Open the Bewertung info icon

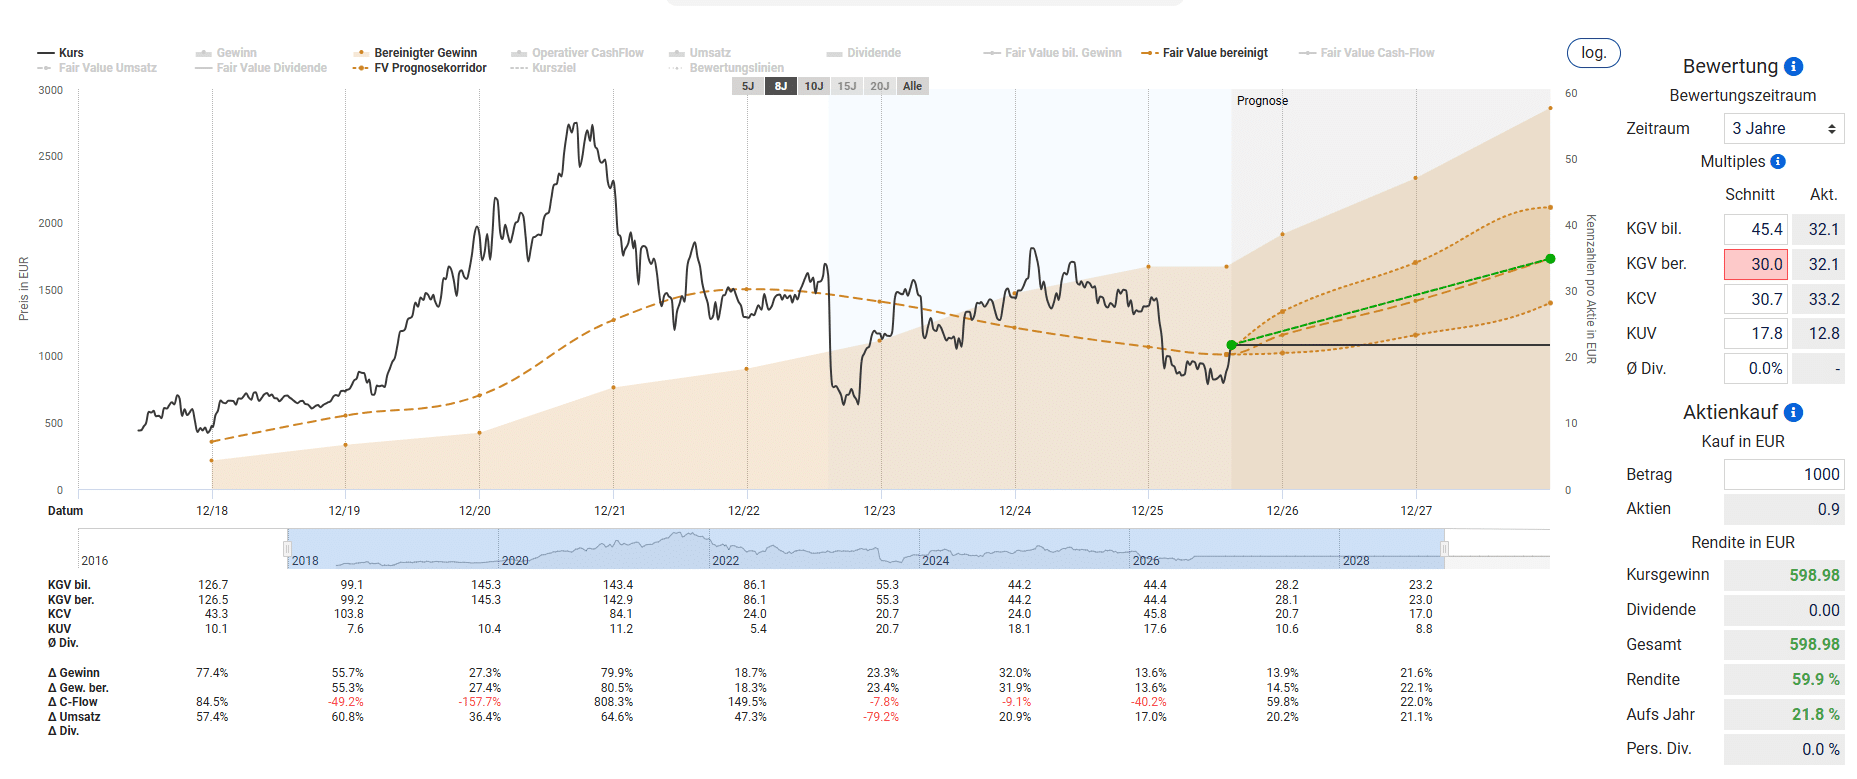pos(1794,67)
